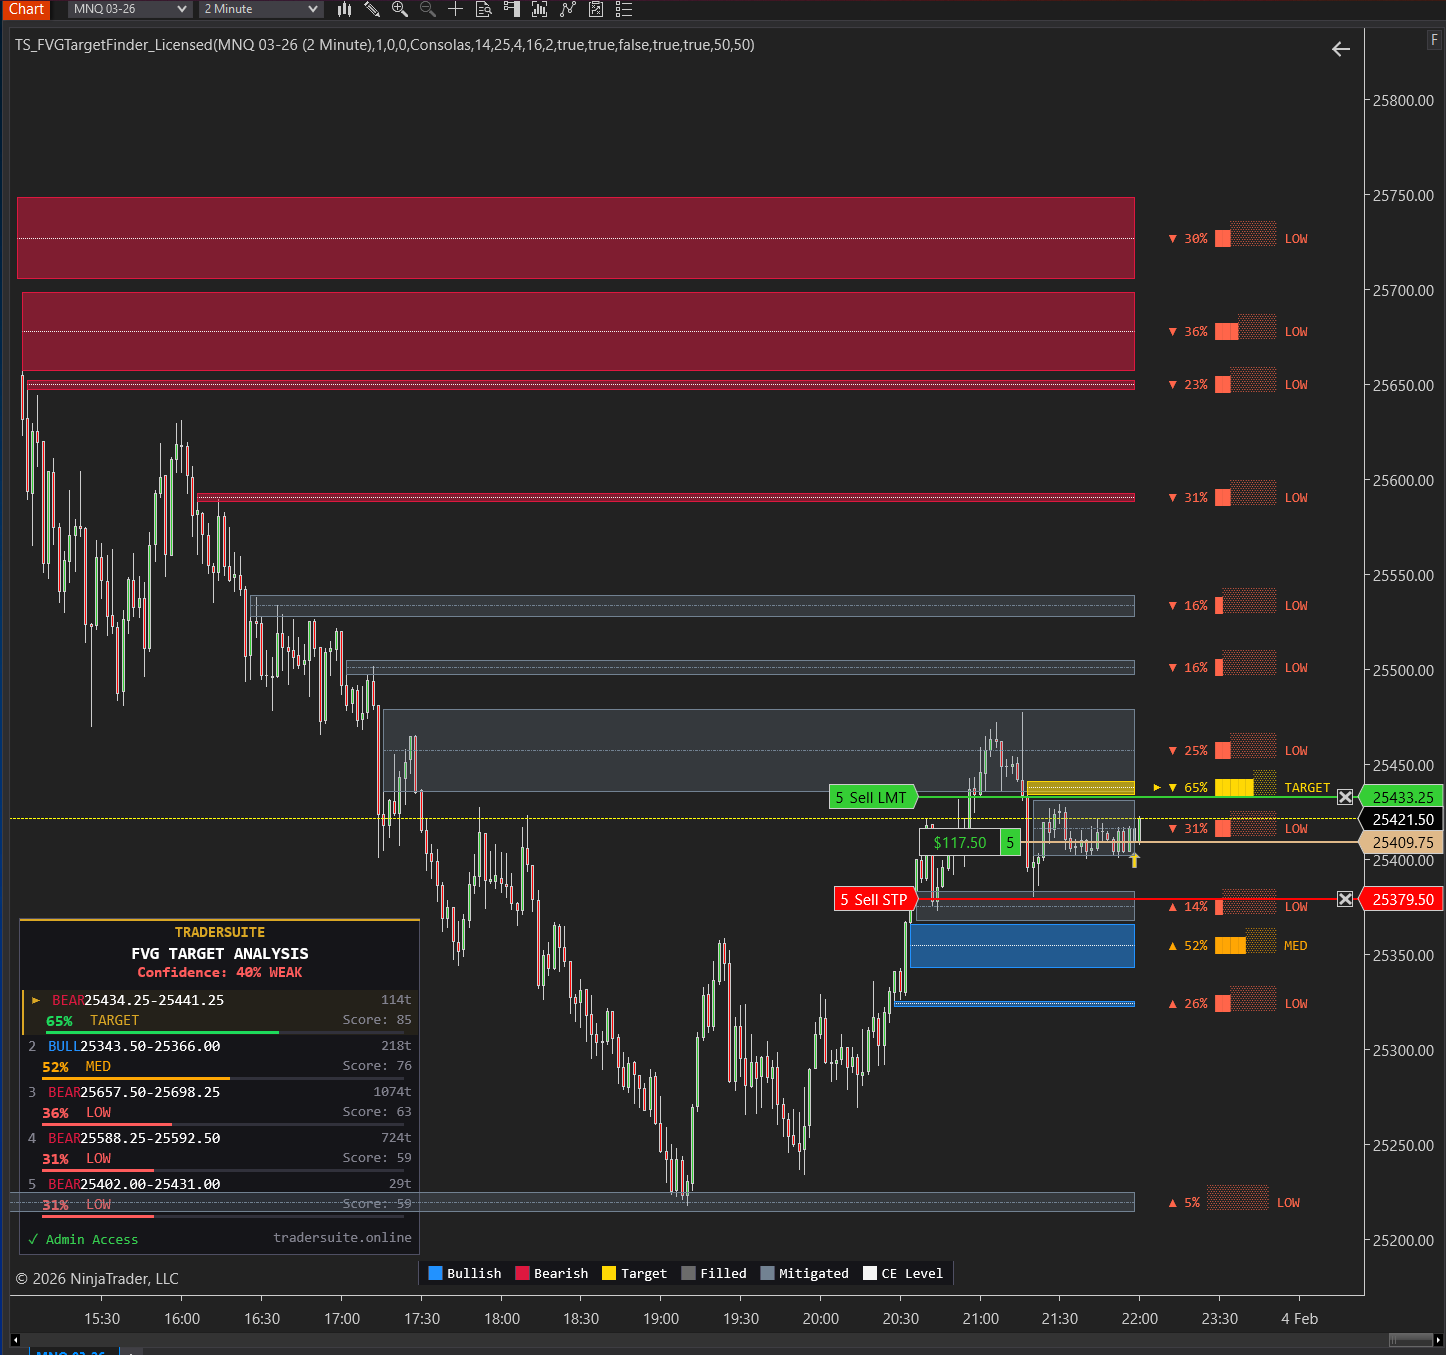This screenshot has width=1446, height=1355.
Task: Open the data box icon
Action: coord(484,9)
